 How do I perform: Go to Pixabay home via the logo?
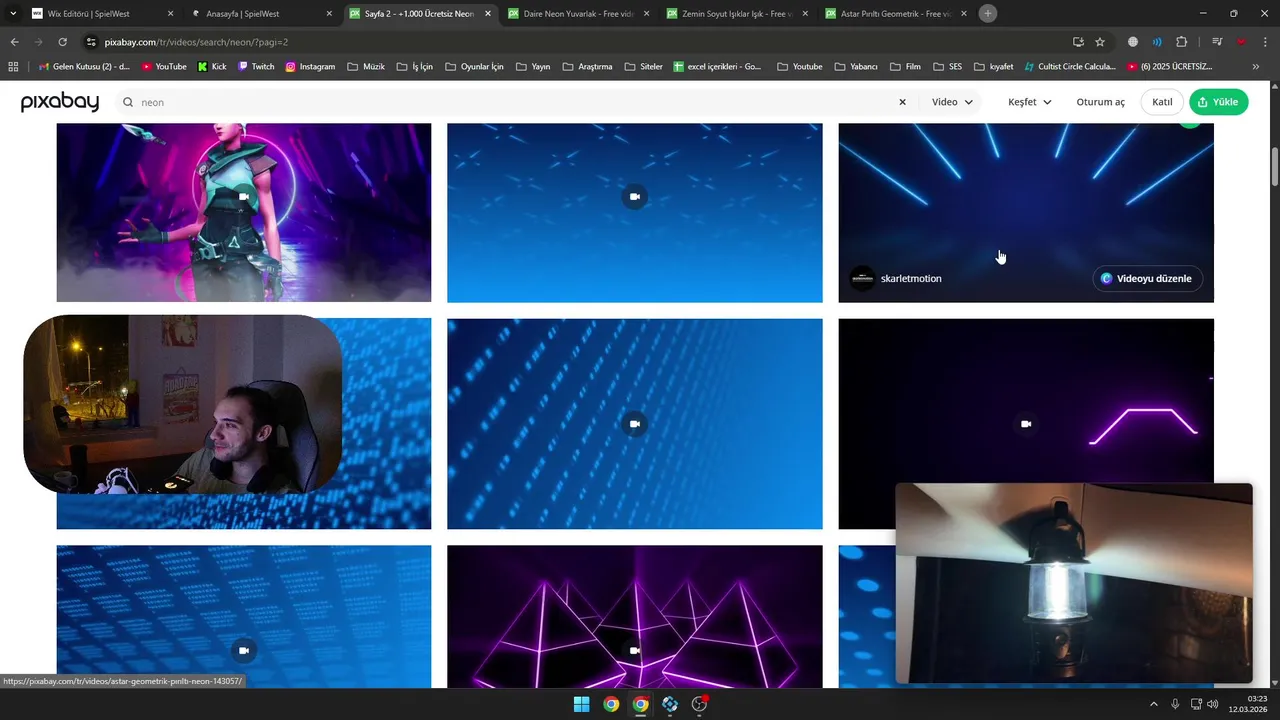60,102
